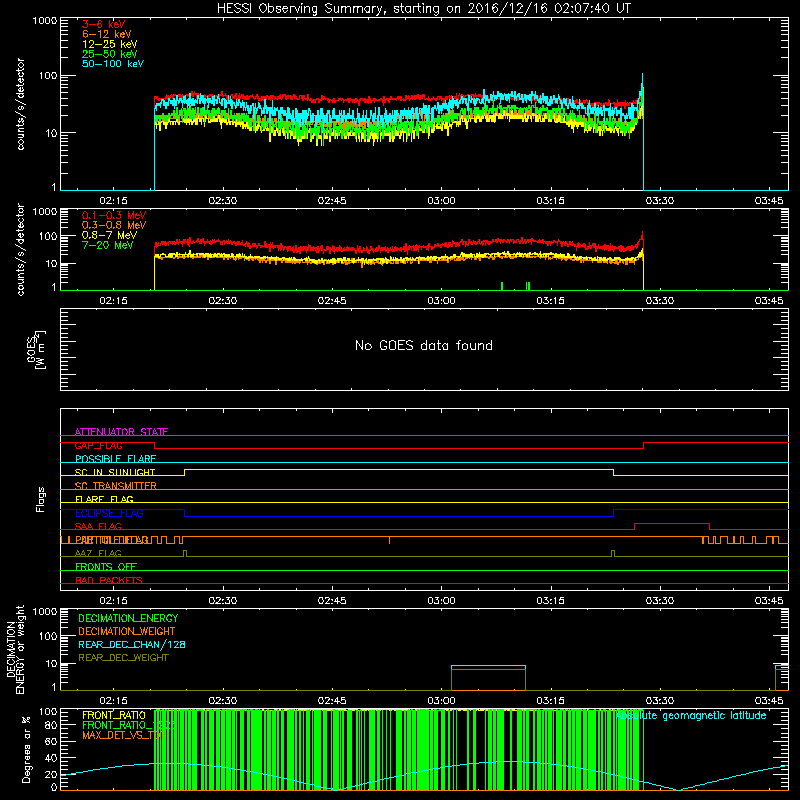Click the raised SAA_FLAG step segment
800x800 pixels.
[672, 523]
